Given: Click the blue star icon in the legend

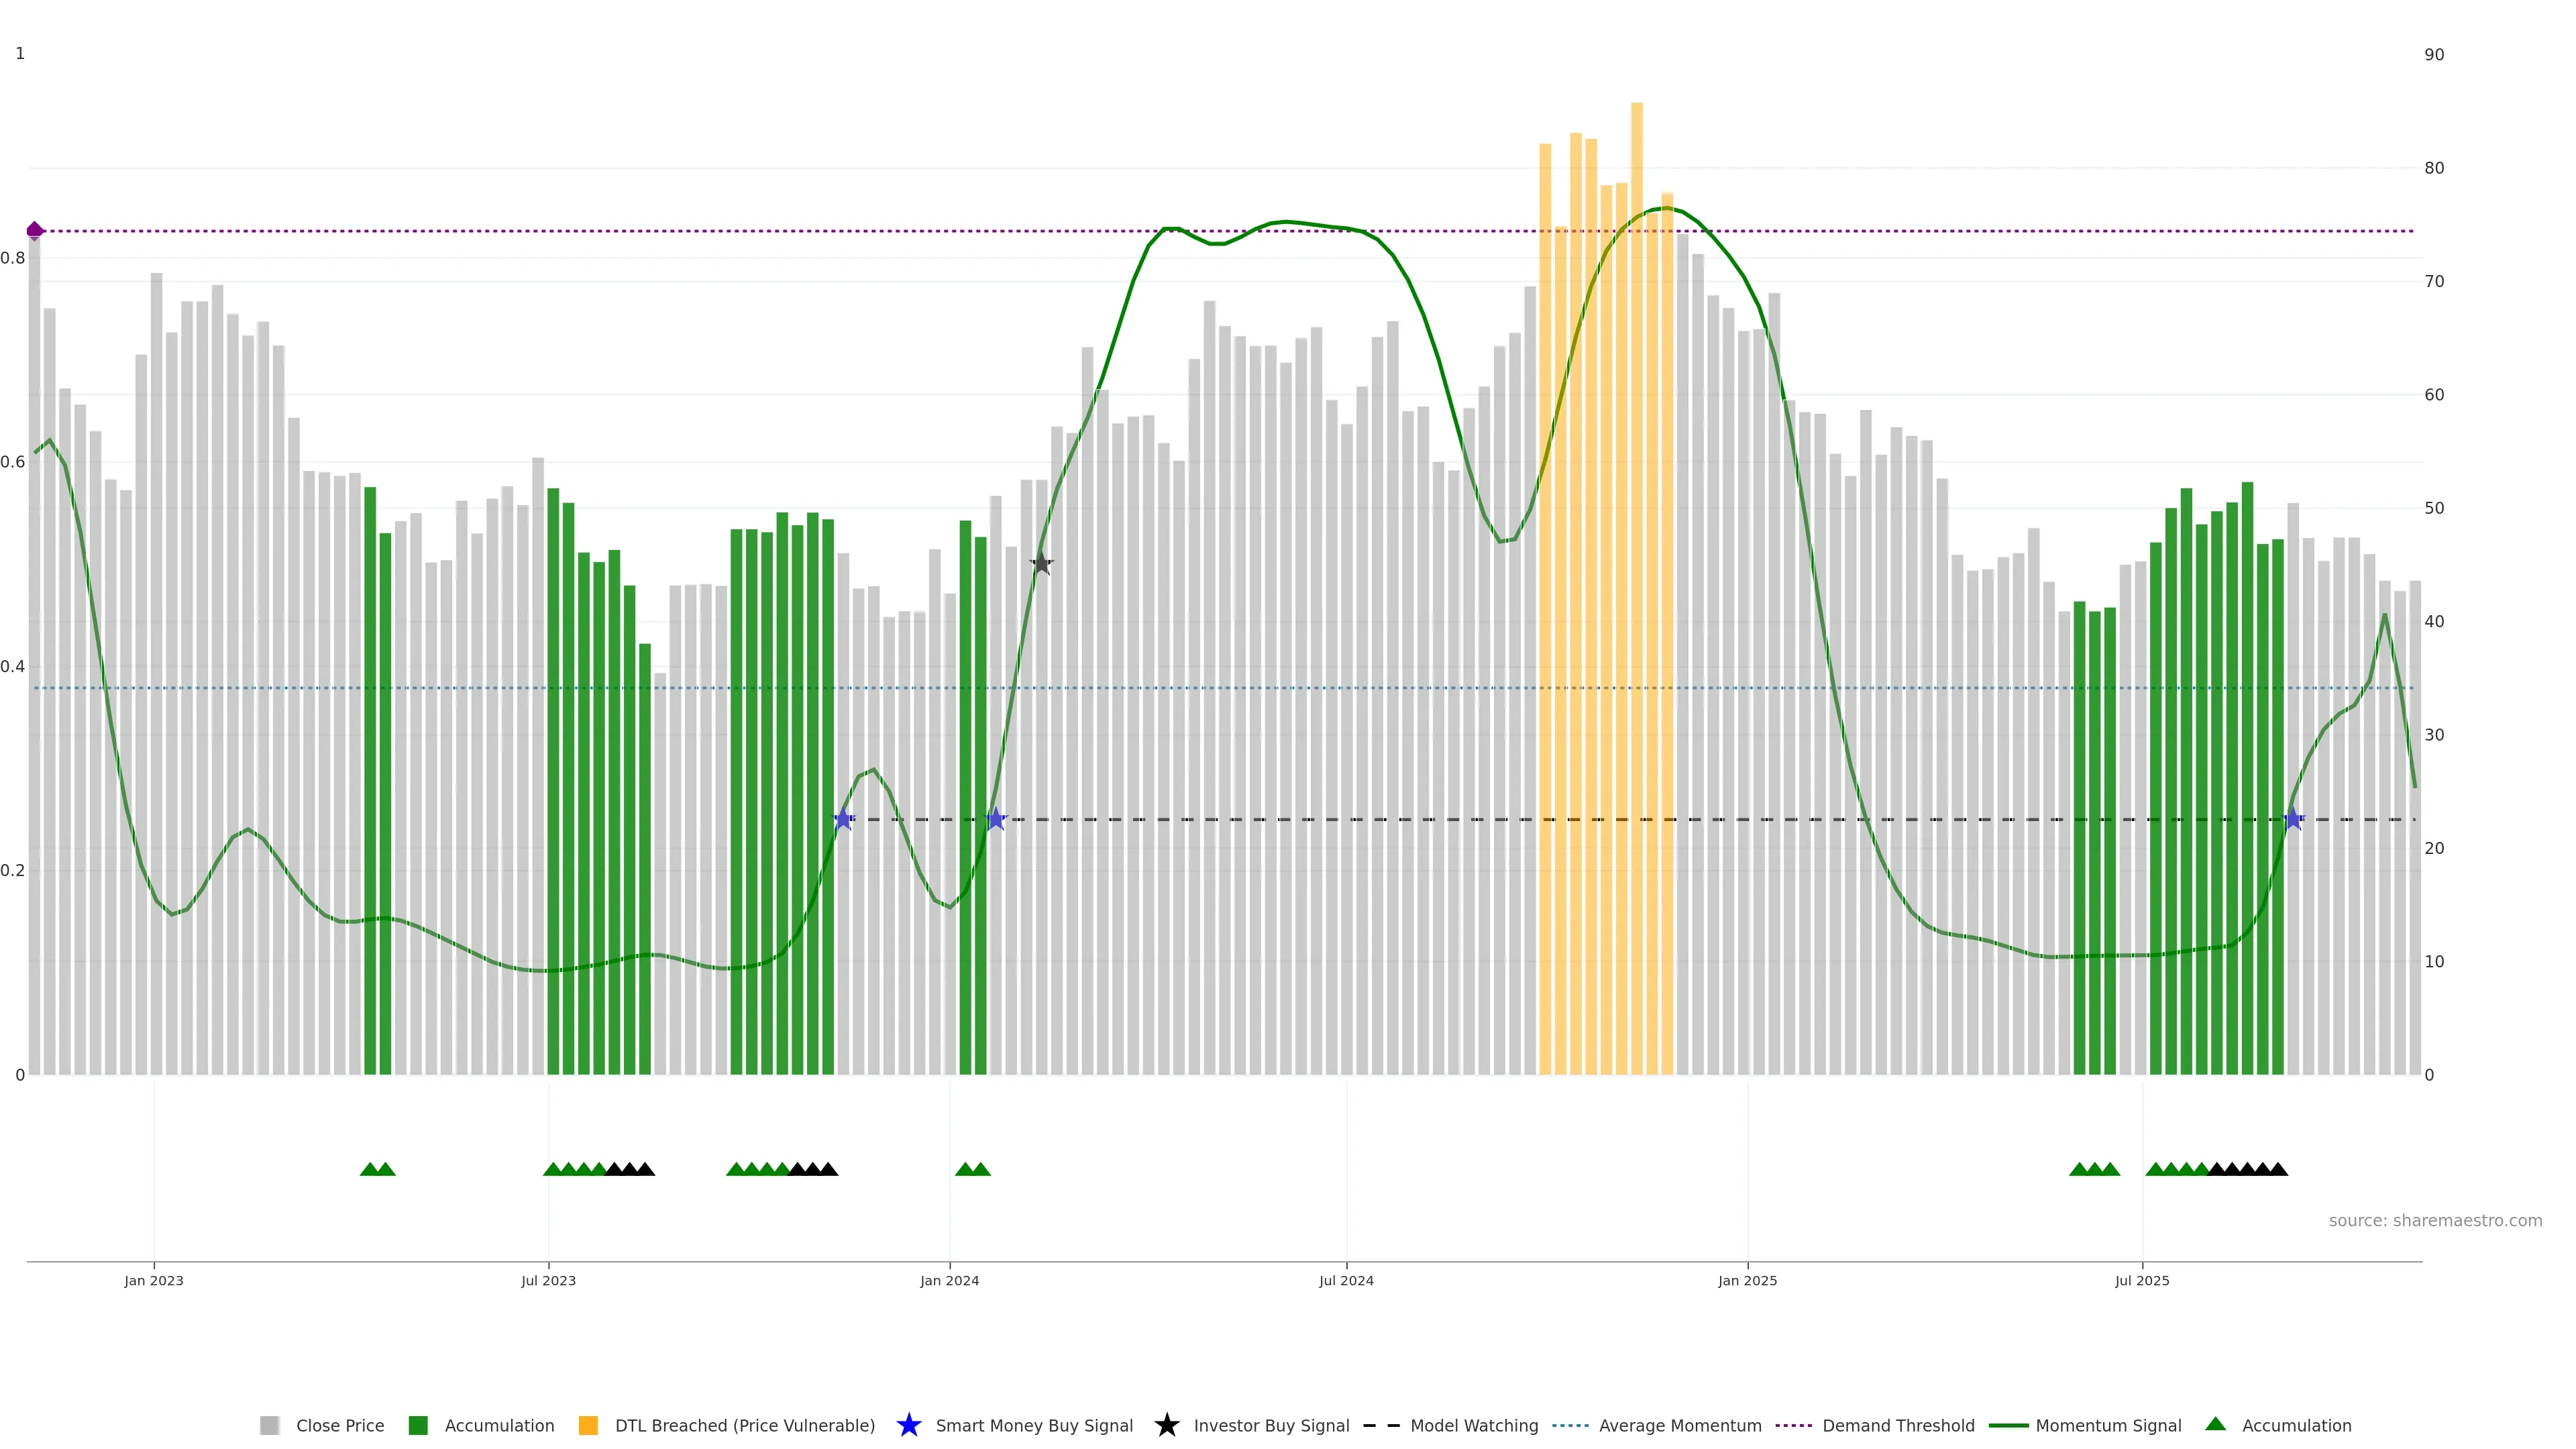Looking at the screenshot, I should (908, 1425).
